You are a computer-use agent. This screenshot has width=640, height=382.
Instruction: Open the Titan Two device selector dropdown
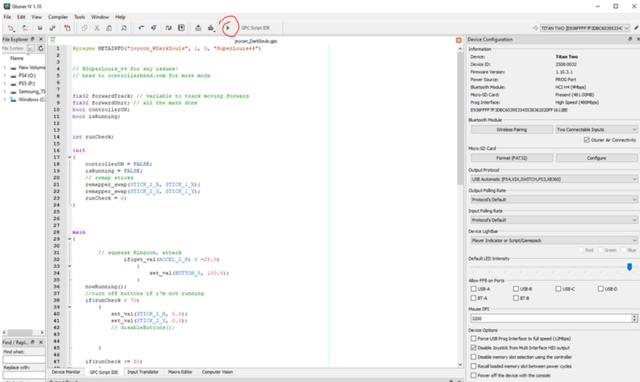click(585, 28)
